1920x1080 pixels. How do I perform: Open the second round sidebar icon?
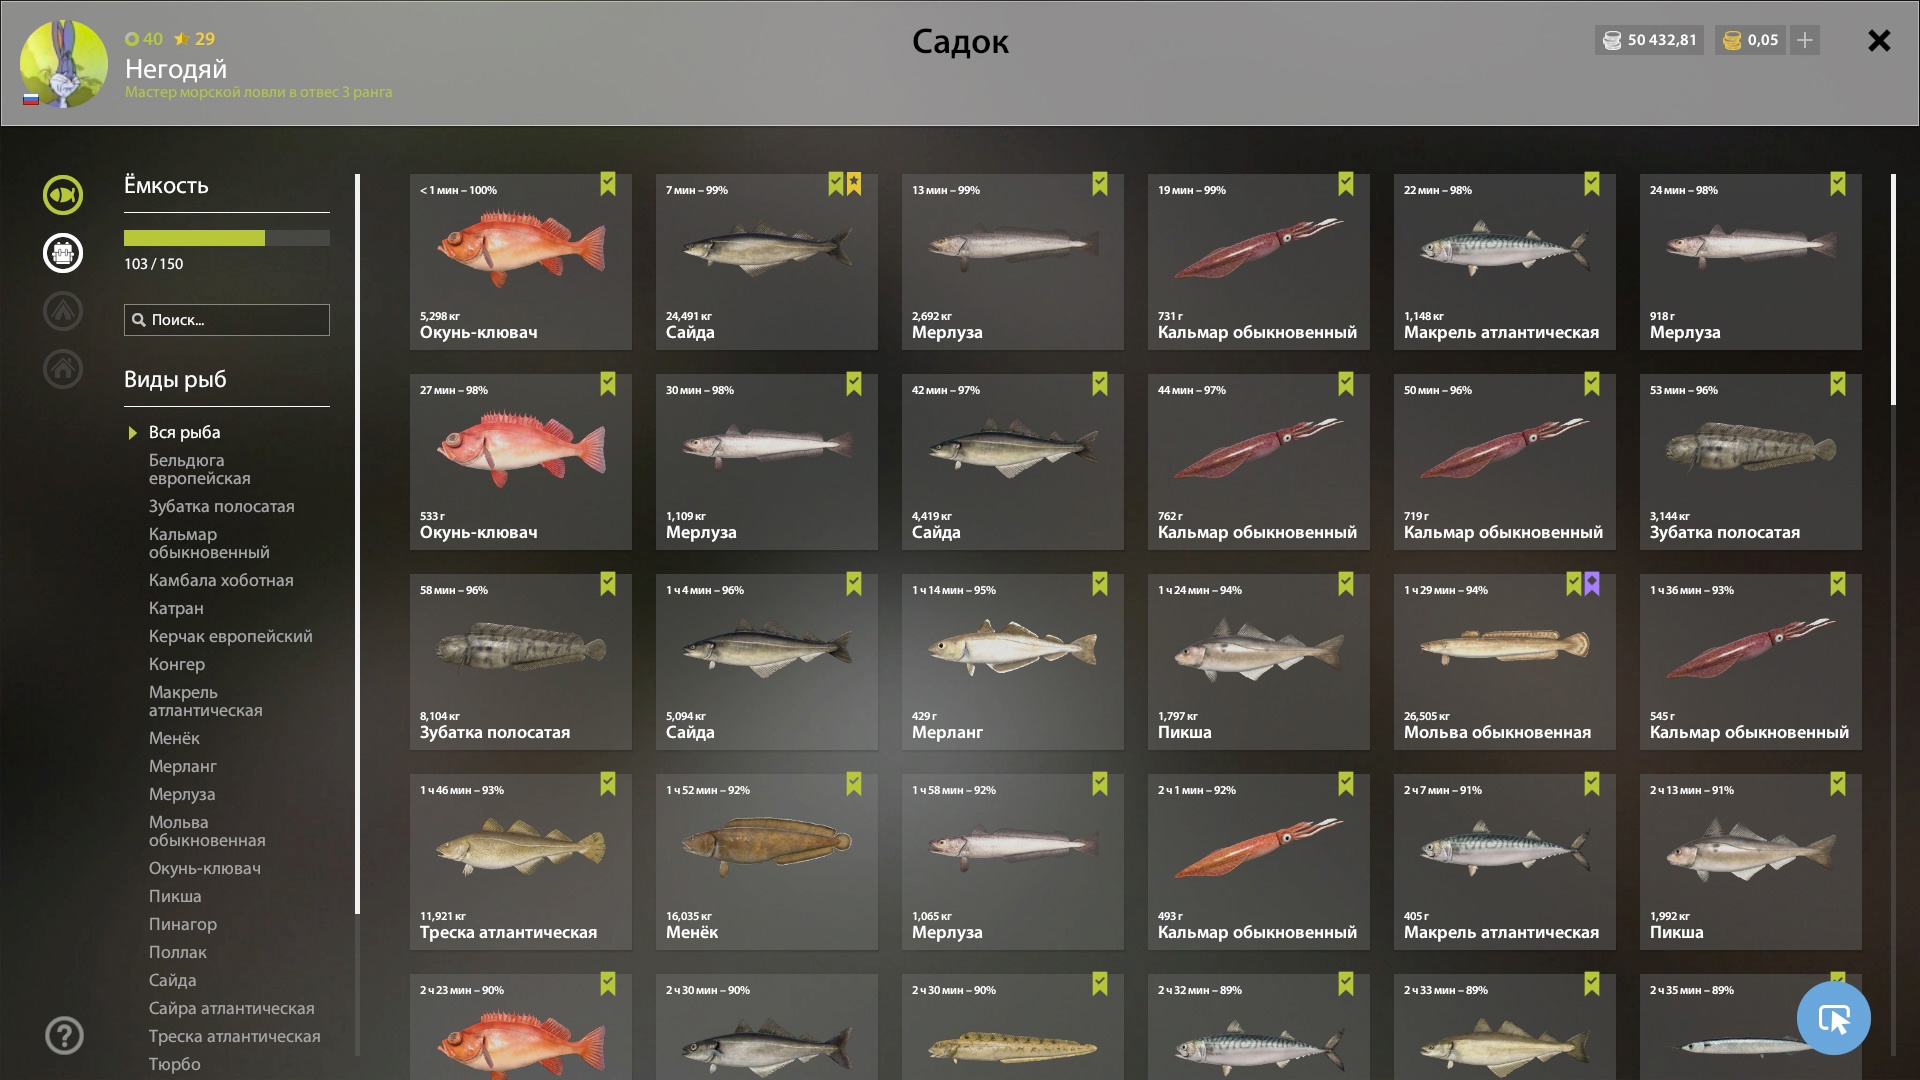pyautogui.click(x=62, y=253)
